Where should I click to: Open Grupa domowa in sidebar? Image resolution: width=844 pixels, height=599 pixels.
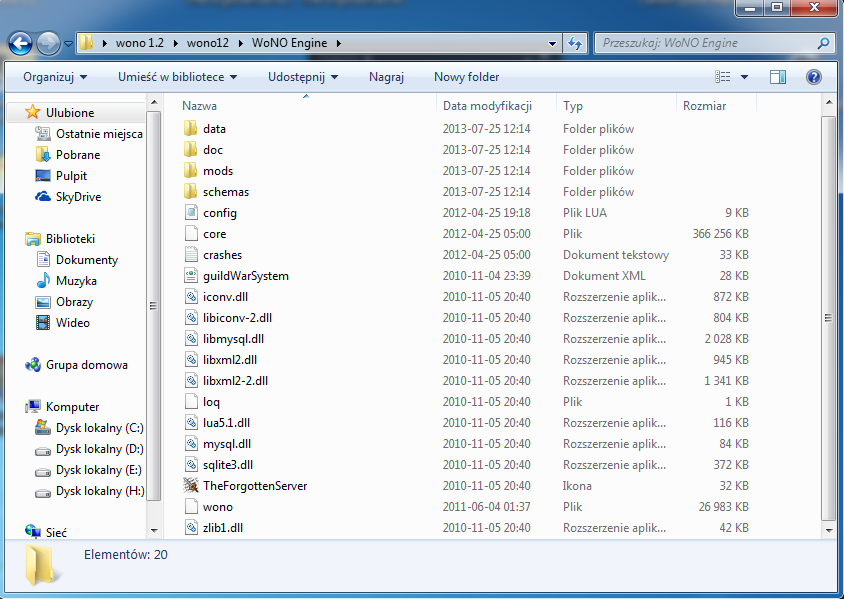[87, 364]
